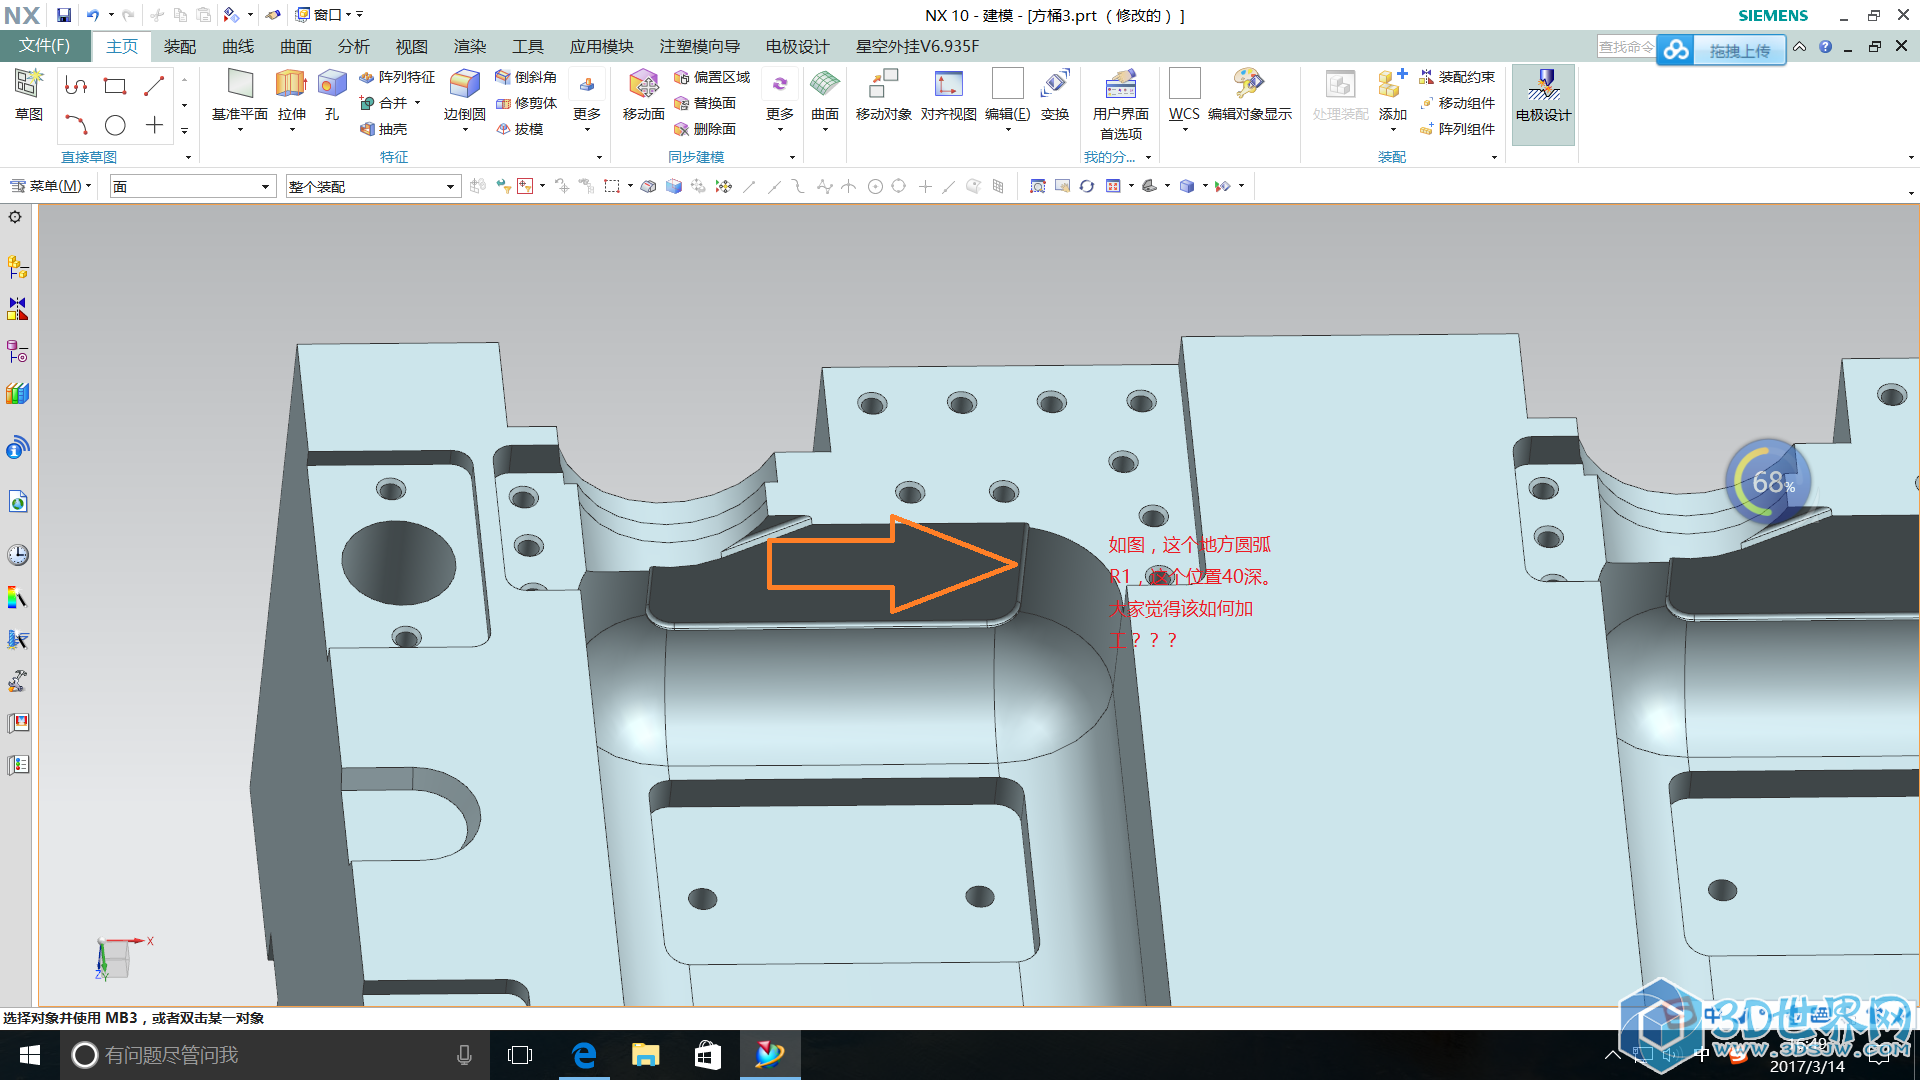
Task: Expand the 编辑(E) dropdown
Action: pyautogui.click(x=1008, y=130)
